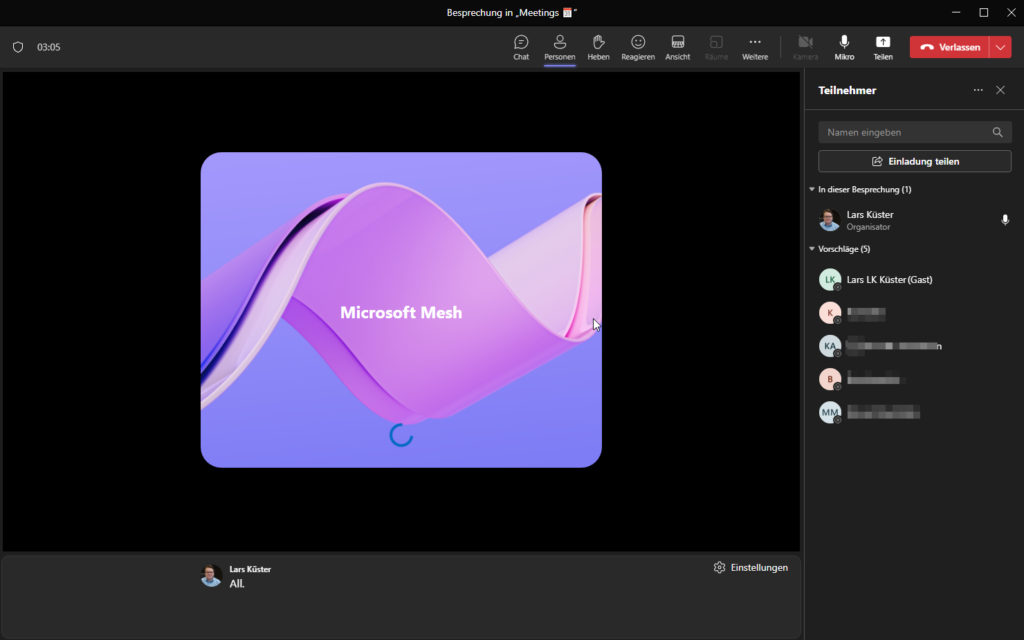Select suggested Lars LK Küster (Gast)
The height and width of the screenshot is (640, 1024).
point(914,280)
